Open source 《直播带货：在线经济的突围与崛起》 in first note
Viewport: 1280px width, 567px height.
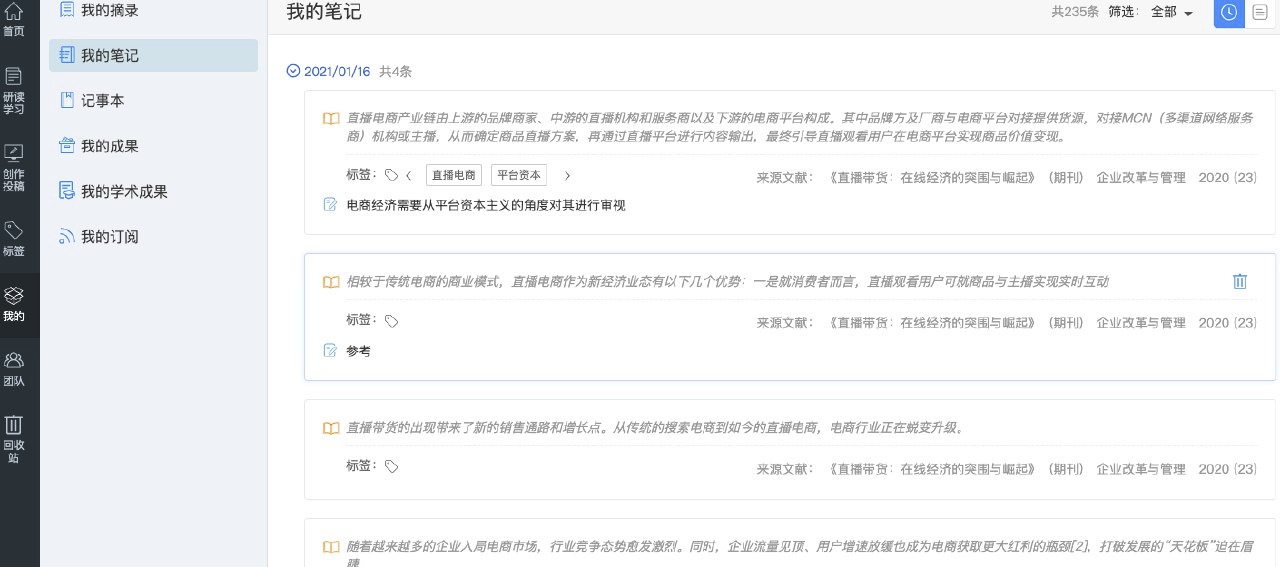(x=932, y=178)
